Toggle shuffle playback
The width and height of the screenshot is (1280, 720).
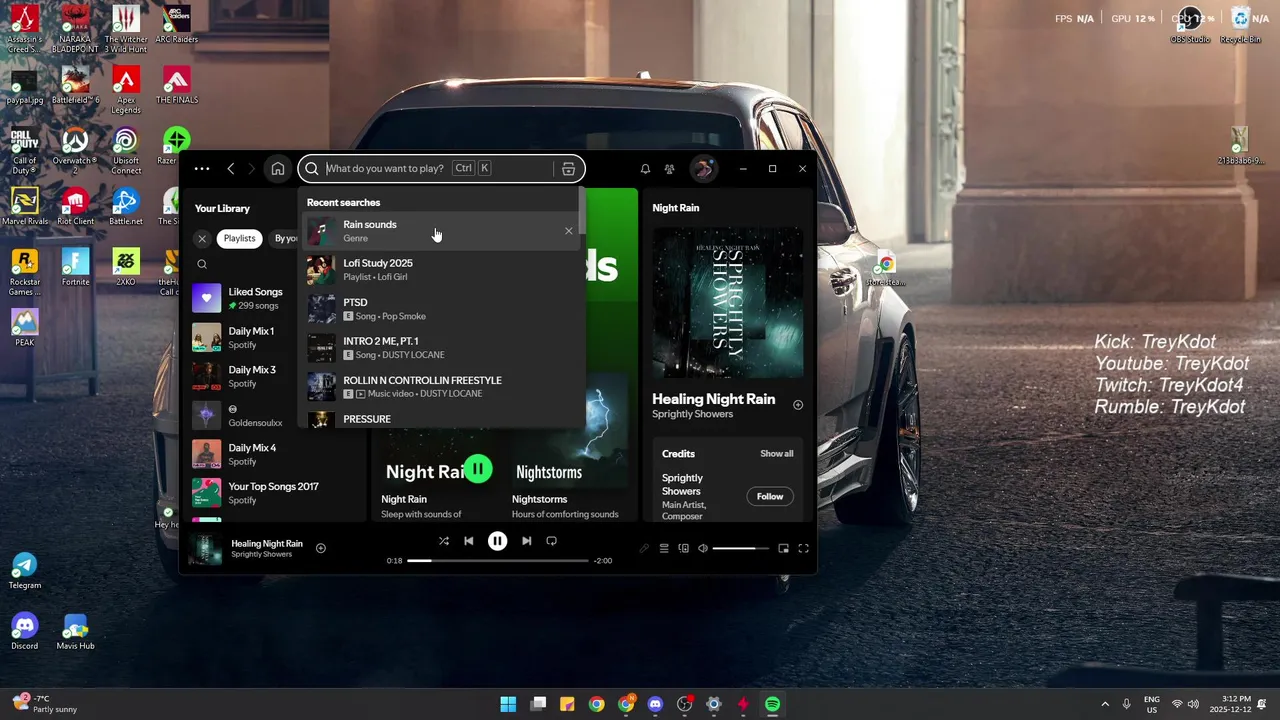444,541
